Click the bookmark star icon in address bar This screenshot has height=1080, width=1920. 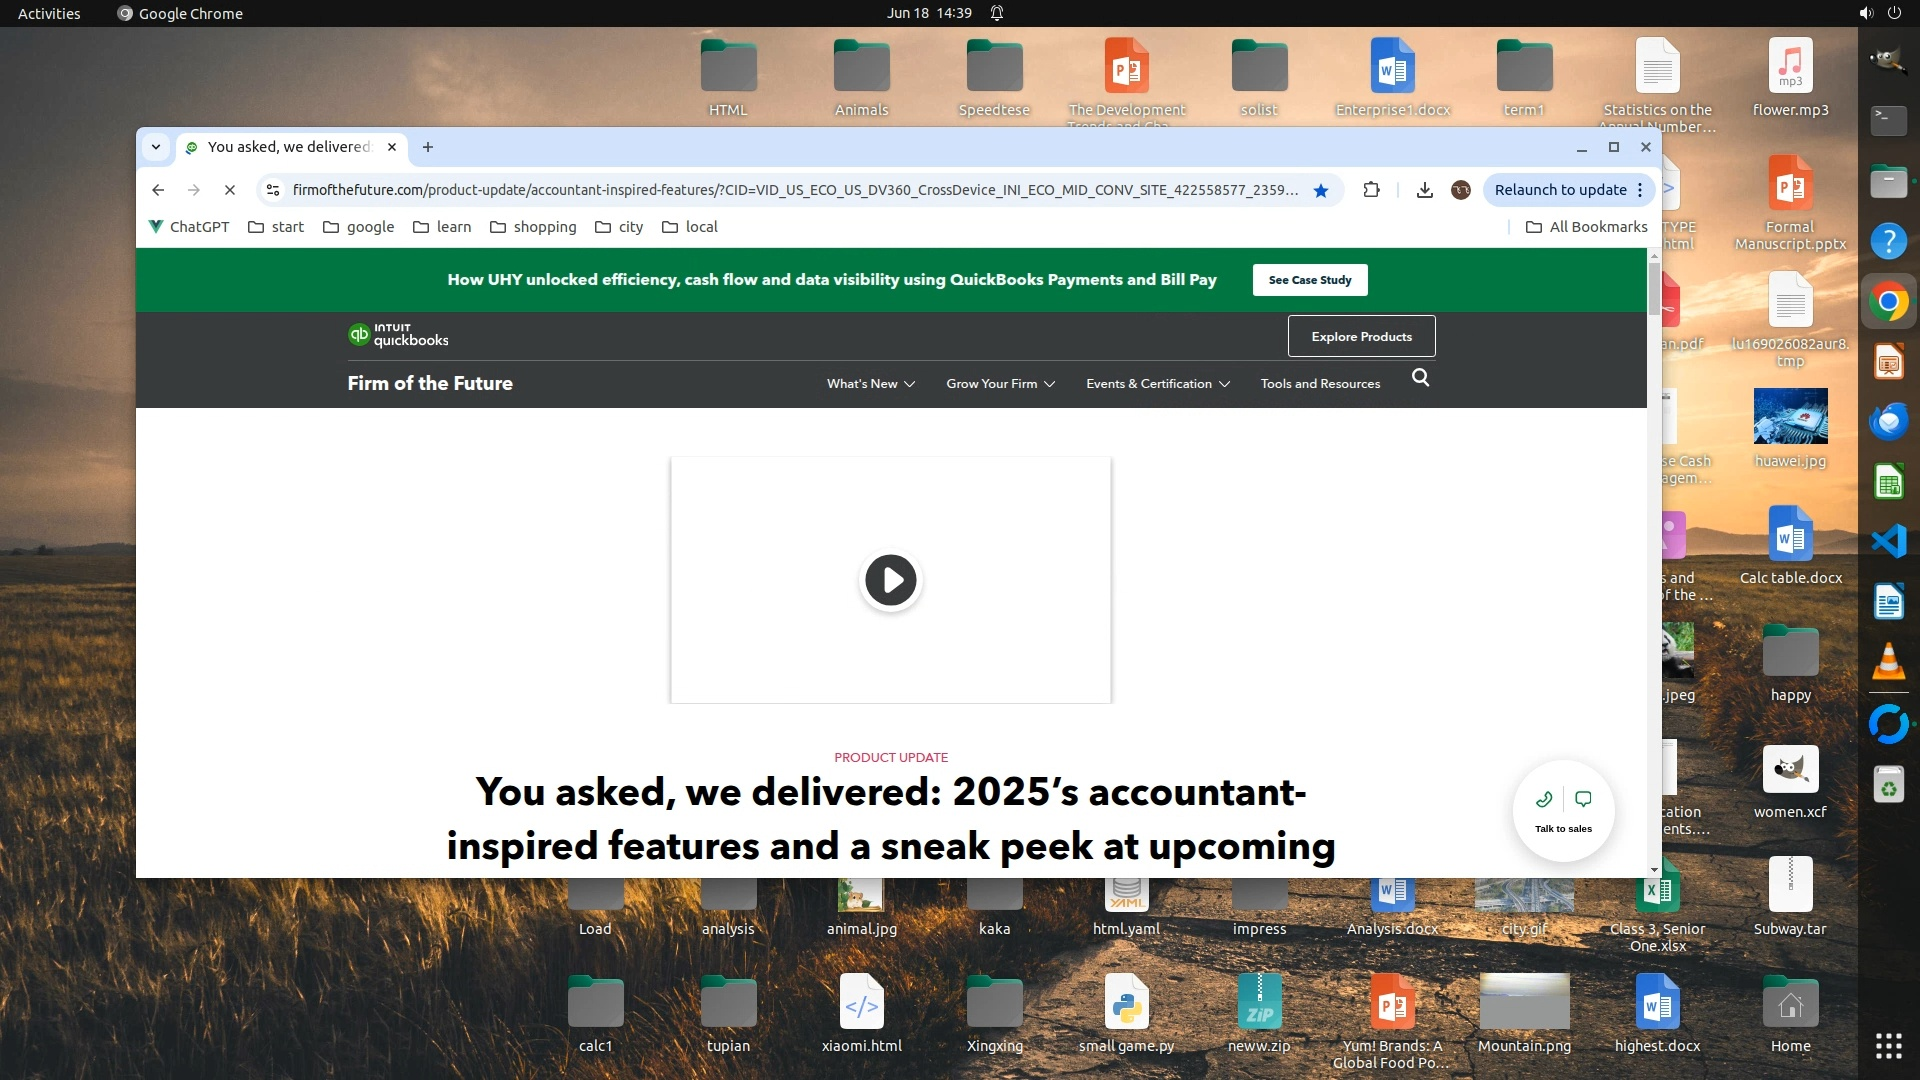click(1321, 190)
